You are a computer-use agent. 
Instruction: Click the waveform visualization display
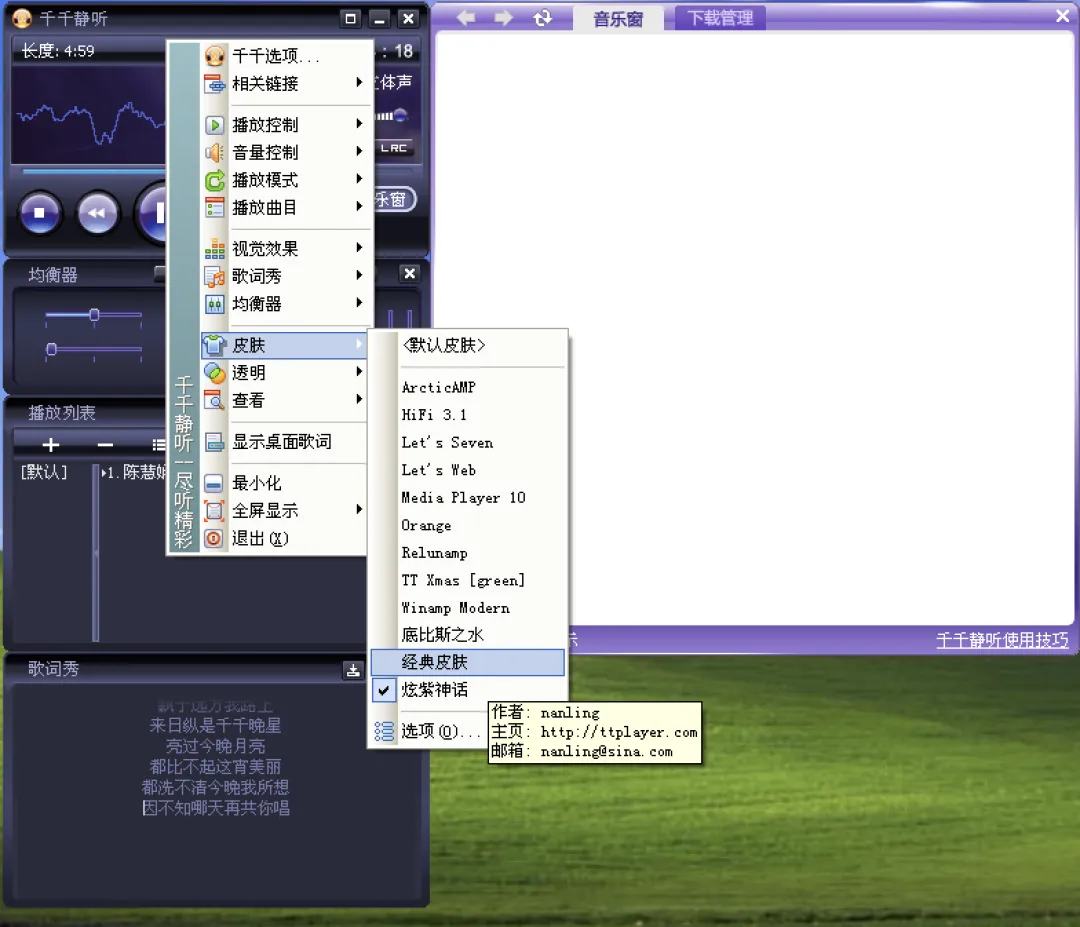(90, 114)
